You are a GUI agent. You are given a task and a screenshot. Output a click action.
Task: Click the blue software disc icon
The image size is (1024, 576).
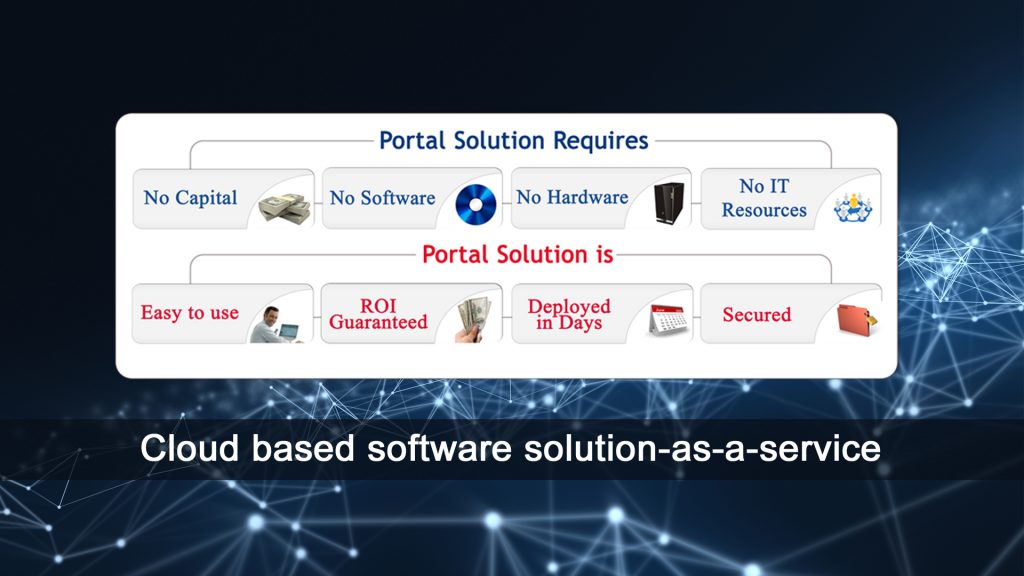[475, 205]
